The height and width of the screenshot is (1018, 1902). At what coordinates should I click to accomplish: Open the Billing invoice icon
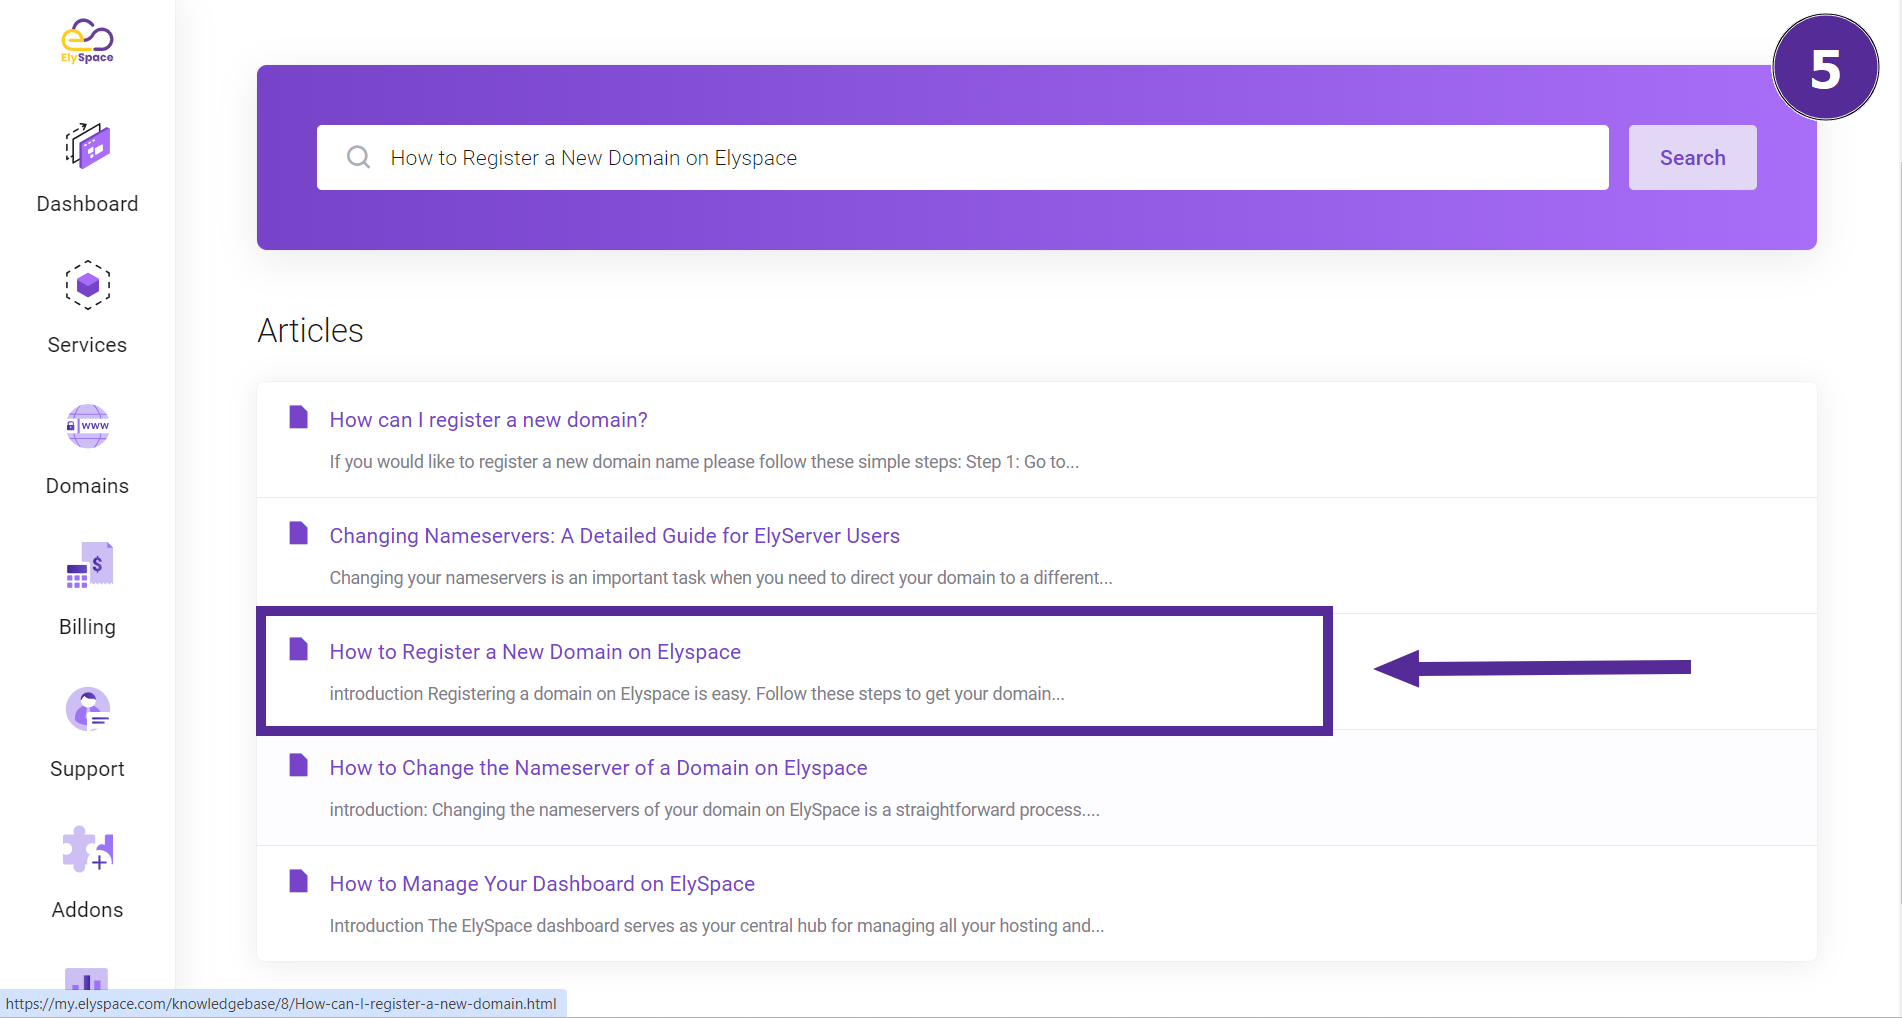(89, 566)
